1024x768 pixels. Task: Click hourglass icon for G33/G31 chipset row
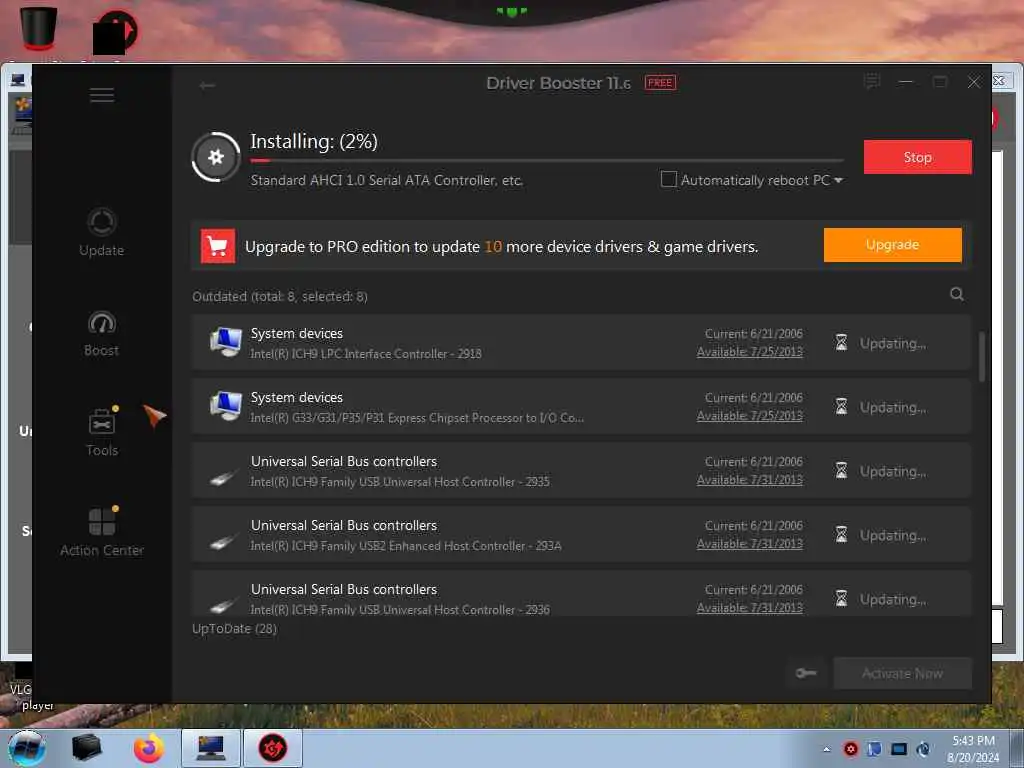coord(841,406)
